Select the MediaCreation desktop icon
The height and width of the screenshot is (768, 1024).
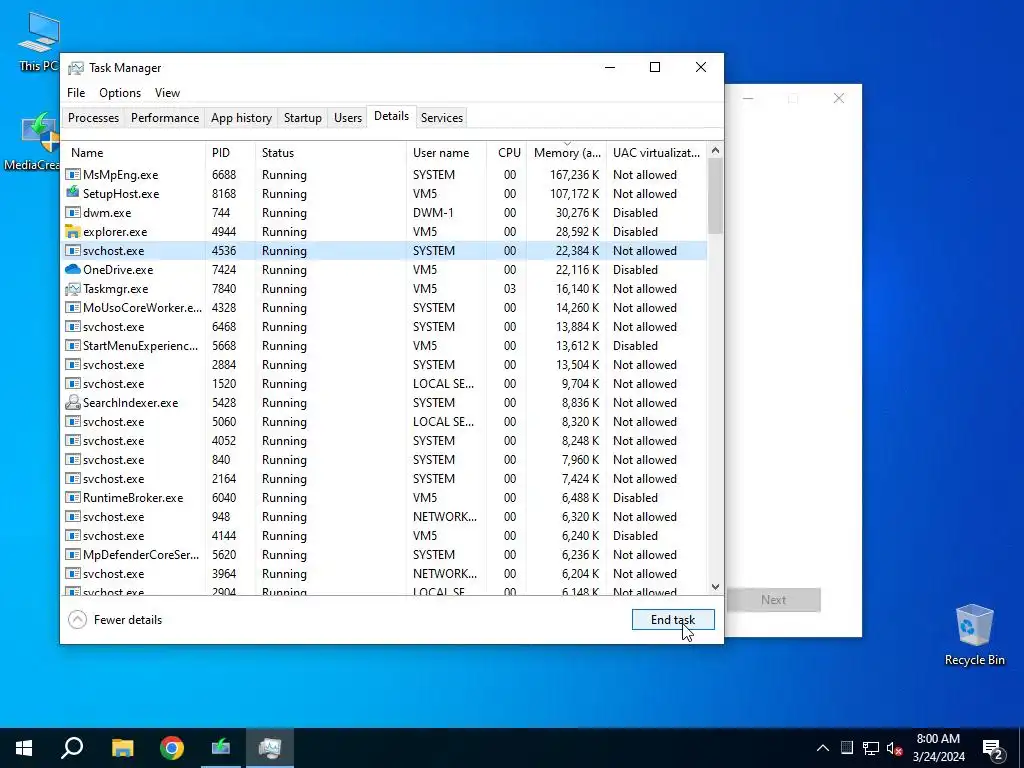pos(33,141)
